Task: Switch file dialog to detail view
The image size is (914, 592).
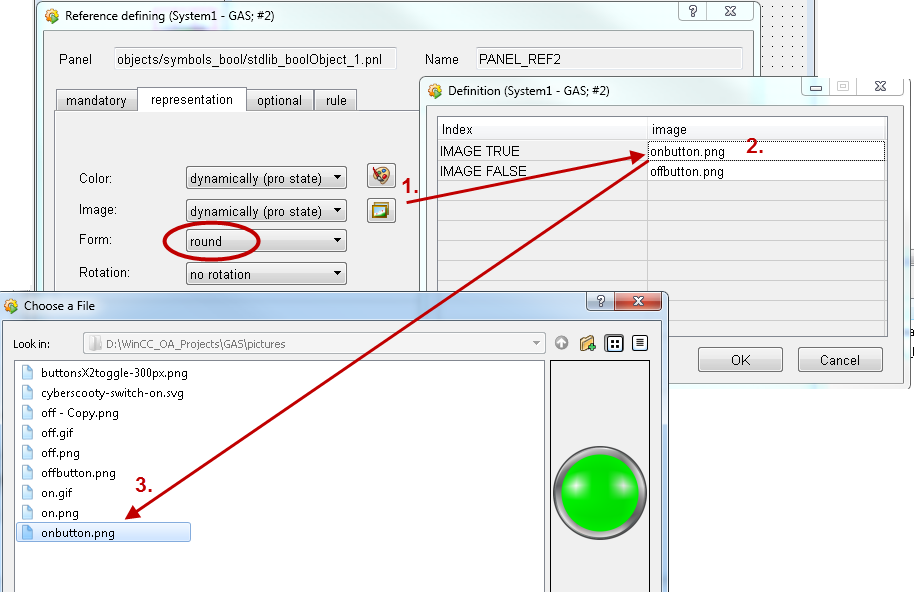Action: (640, 343)
